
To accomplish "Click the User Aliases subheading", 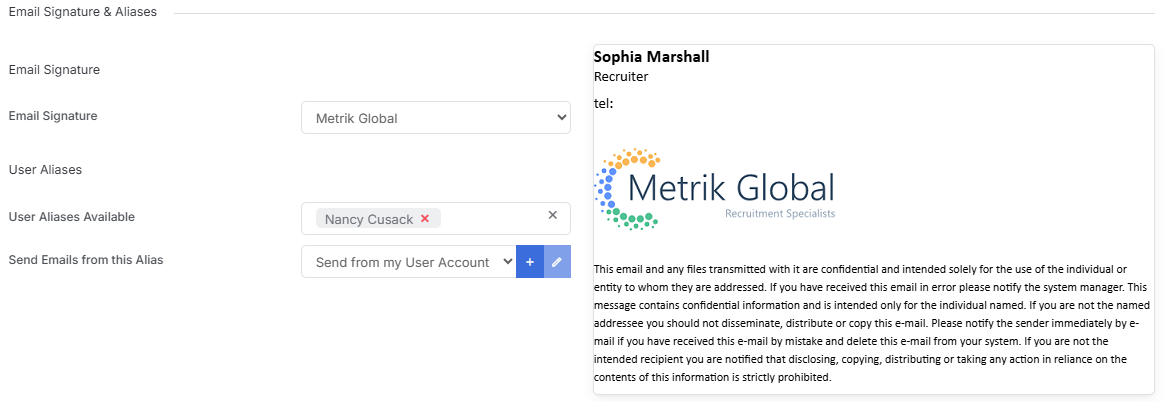I will click(45, 170).
